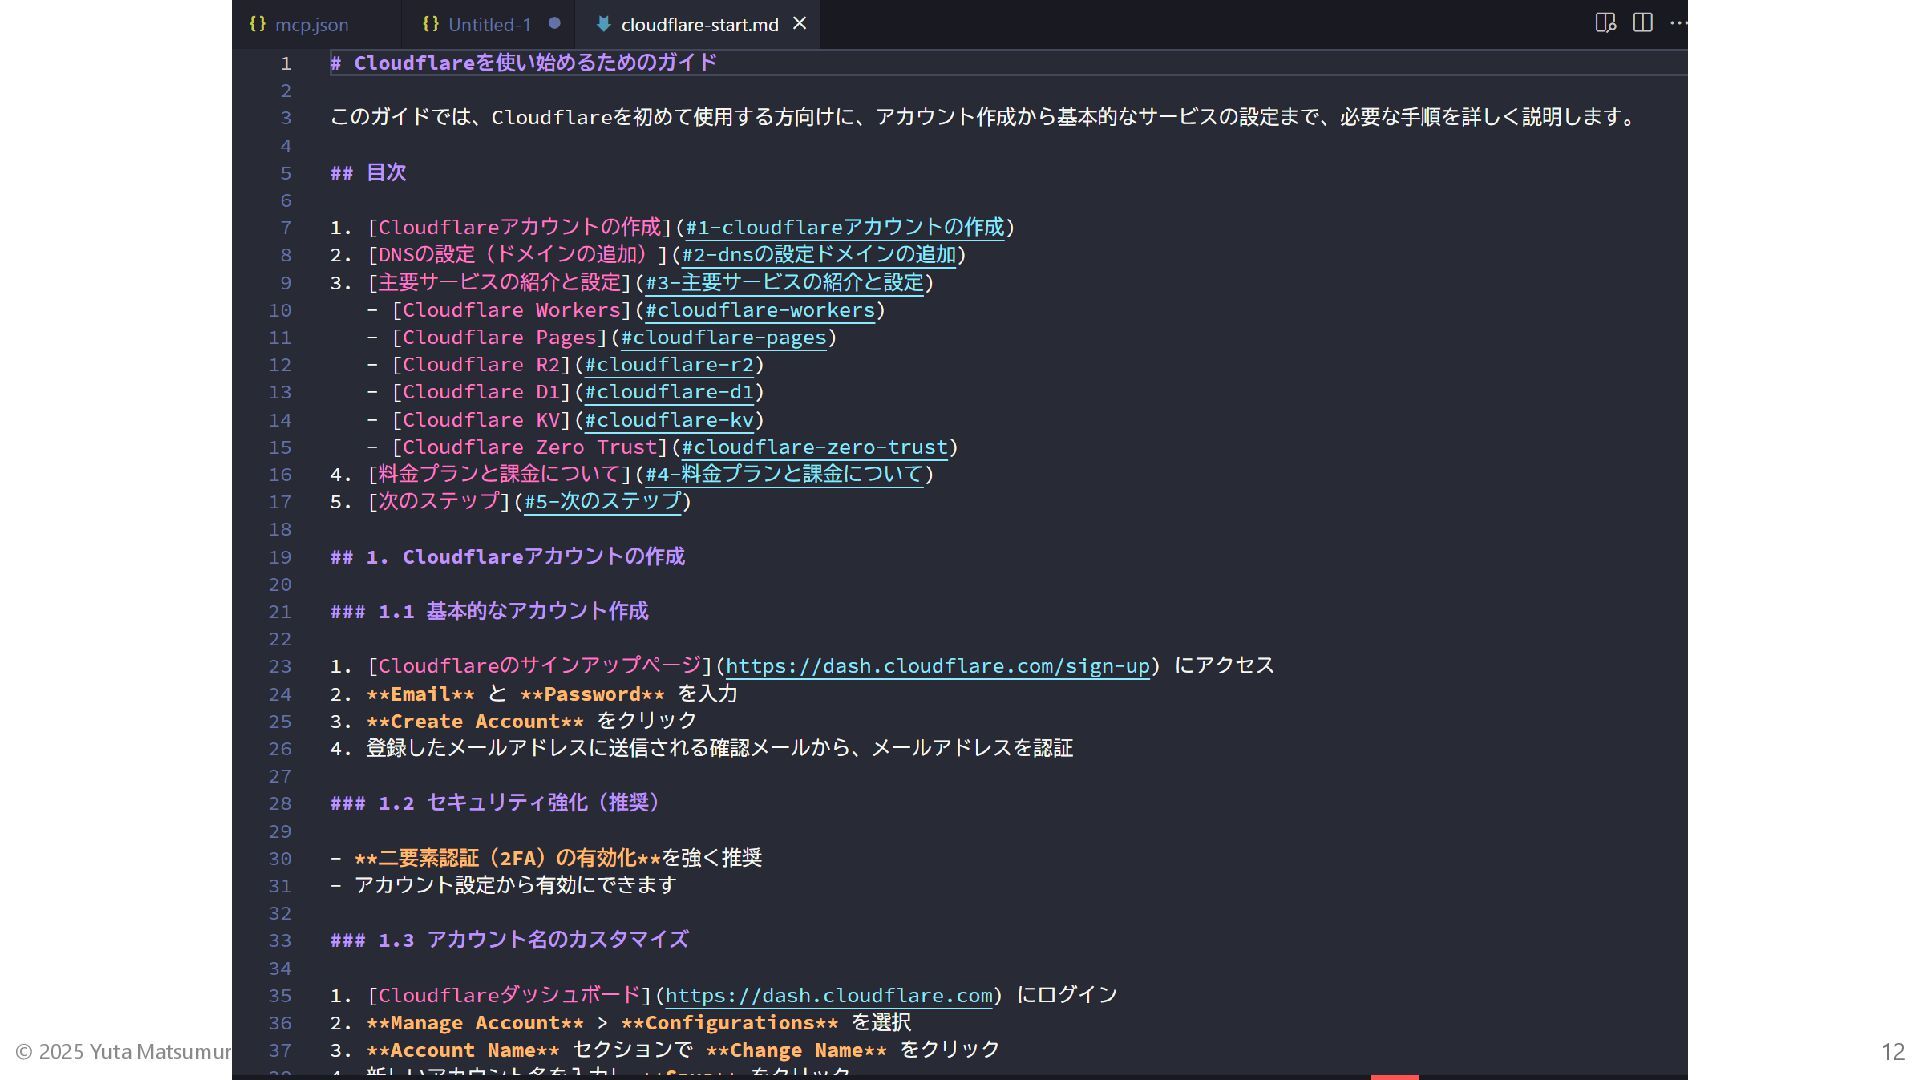Screen dimensions: 1920x1080
Task: Click the text 二要素認証（2FA）の有効化
Action: [x=507, y=858]
